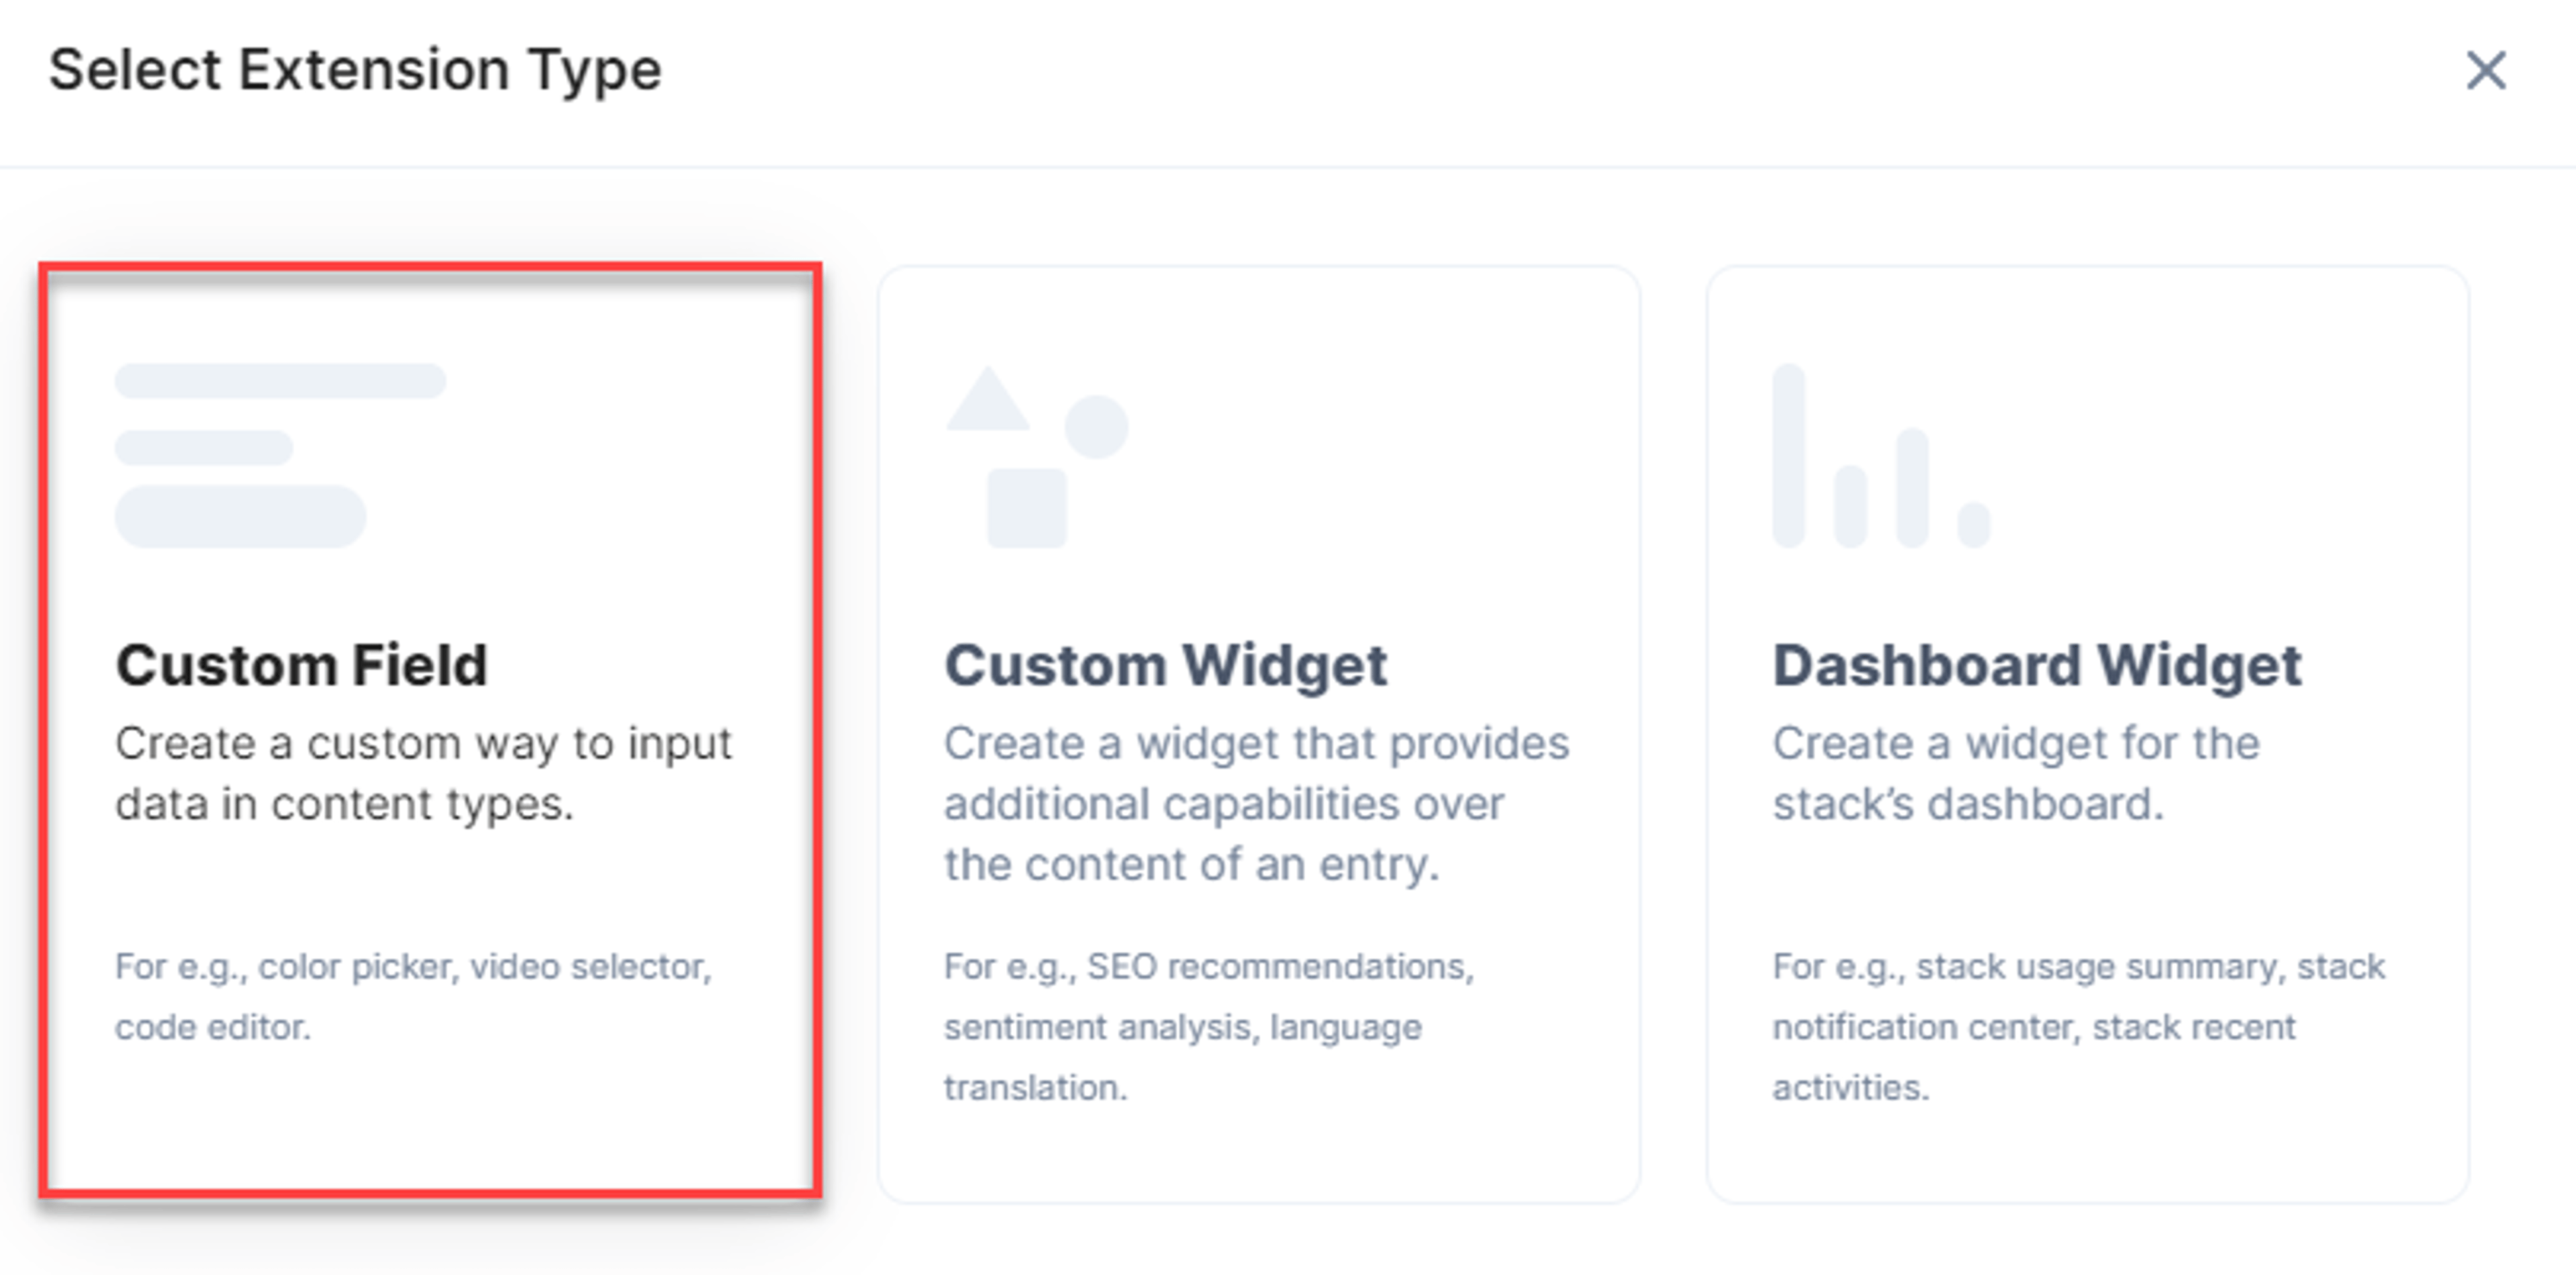Click tallest bar of dashboard chart icon
This screenshot has width=2576, height=1275.
pyautogui.click(x=1789, y=455)
